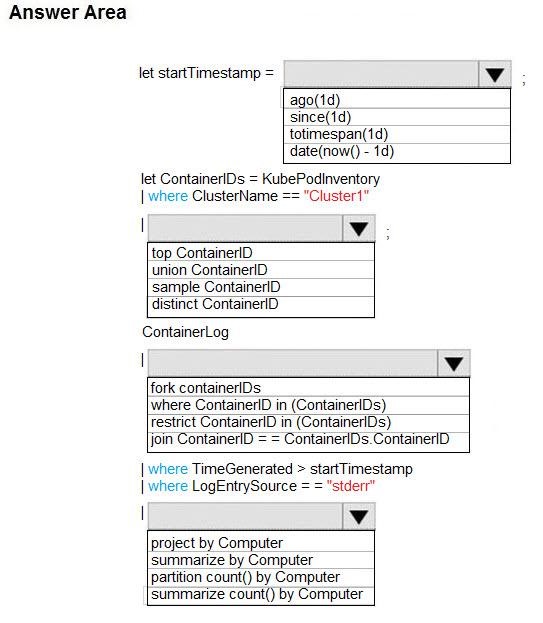543x623 pixels.
Task: Select fork containerIDs option
Action: (308, 387)
